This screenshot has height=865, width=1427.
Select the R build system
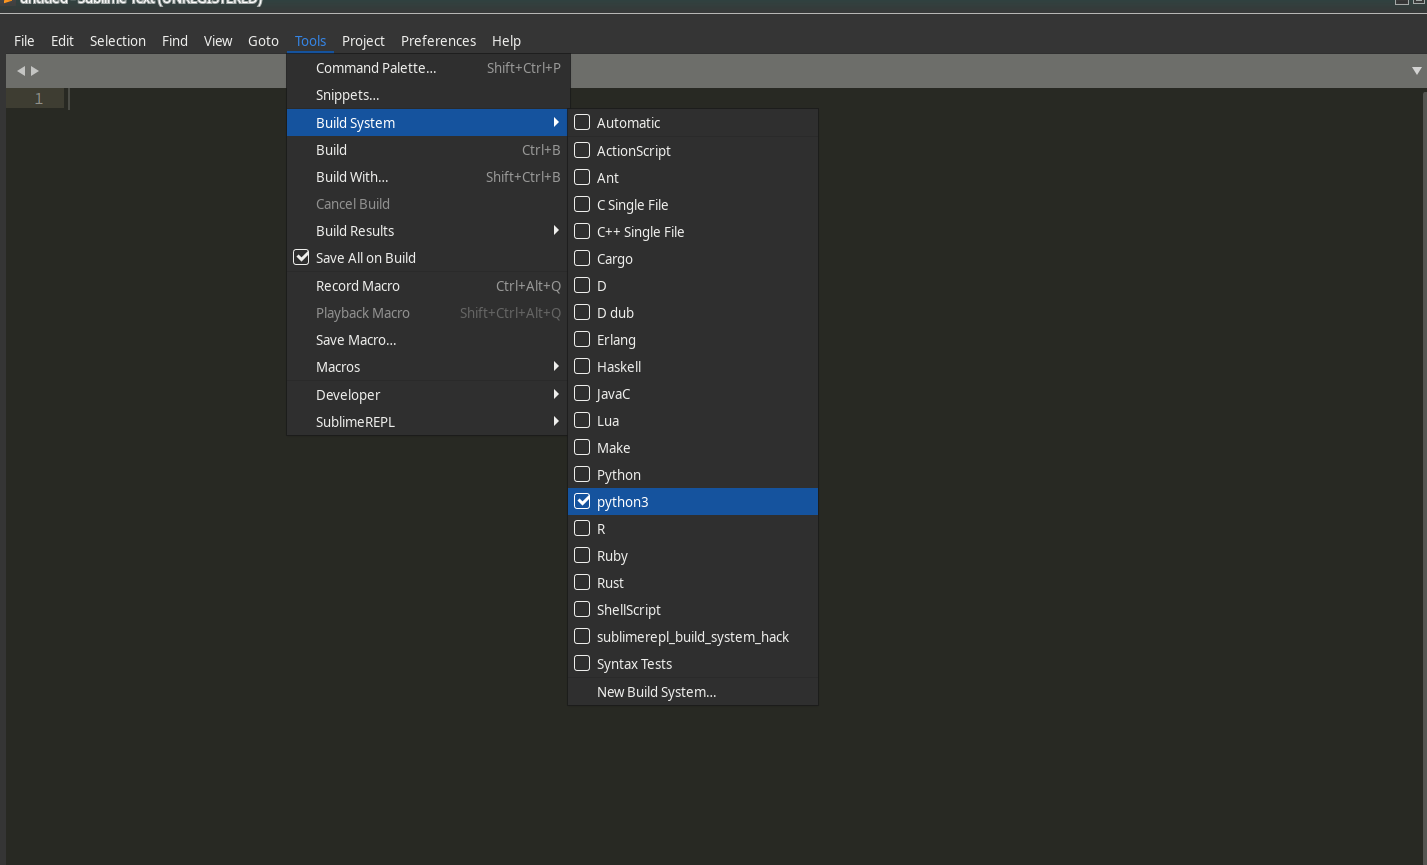click(693, 528)
